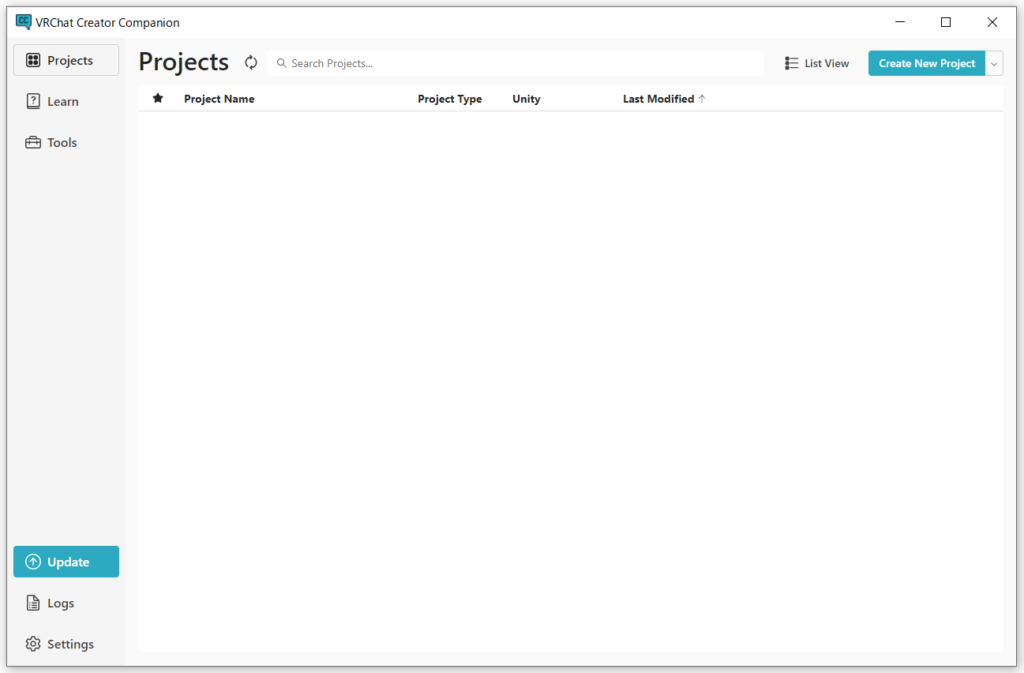
Task: Click the Update button in the sidebar
Action: [x=66, y=561]
